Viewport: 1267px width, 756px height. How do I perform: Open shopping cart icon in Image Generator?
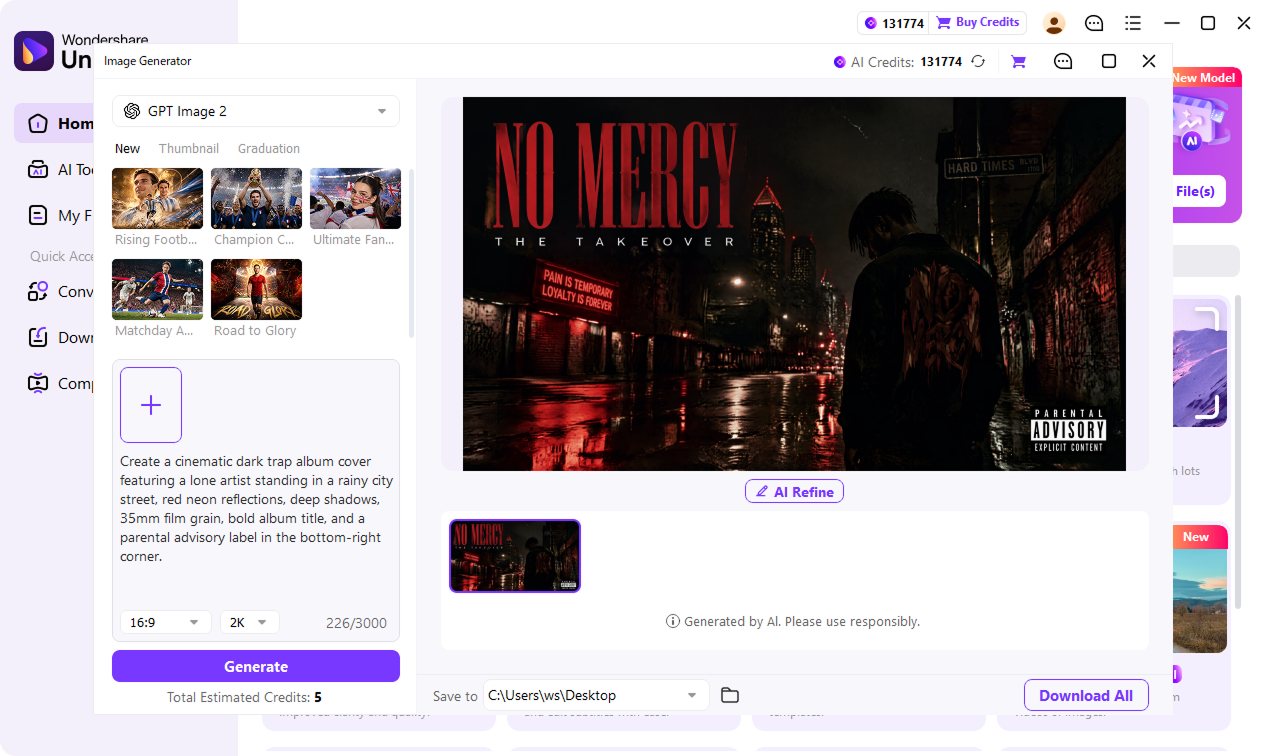coord(1018,61)
